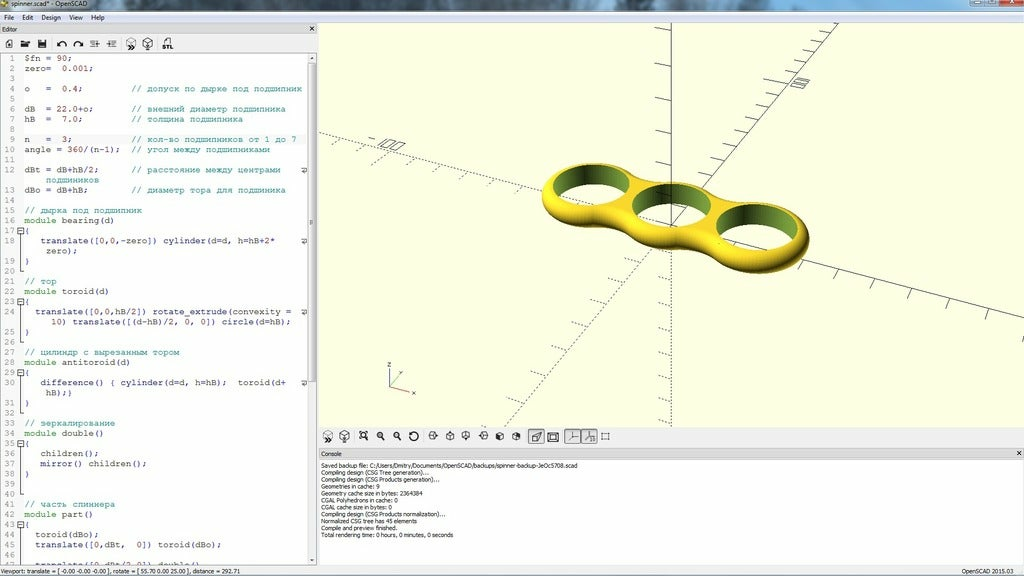Select the Zoom All view icon

pyautogui.click(x=364, y=436)
